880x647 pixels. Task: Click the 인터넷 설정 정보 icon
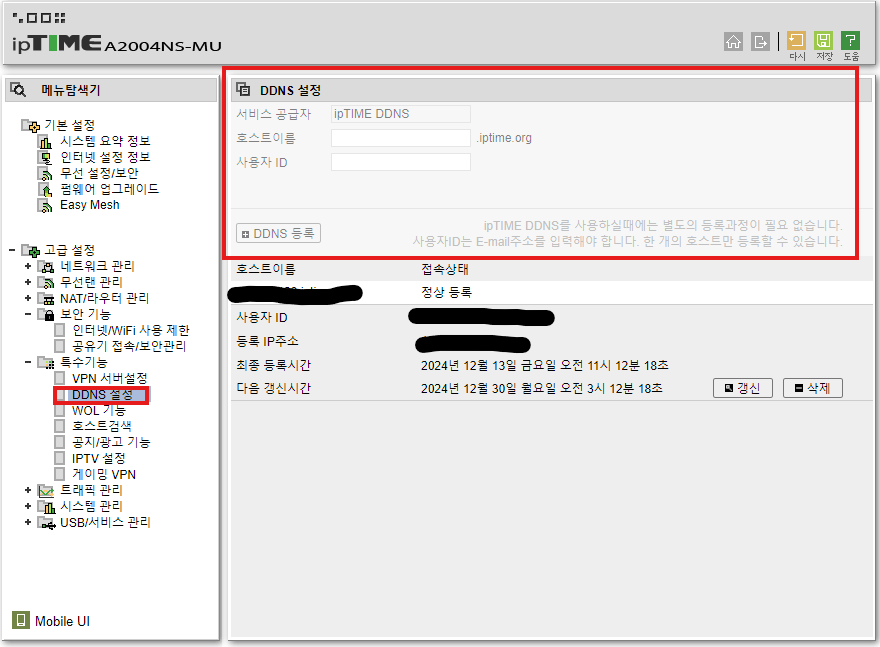pyautogui.click(x=45, y=158)
